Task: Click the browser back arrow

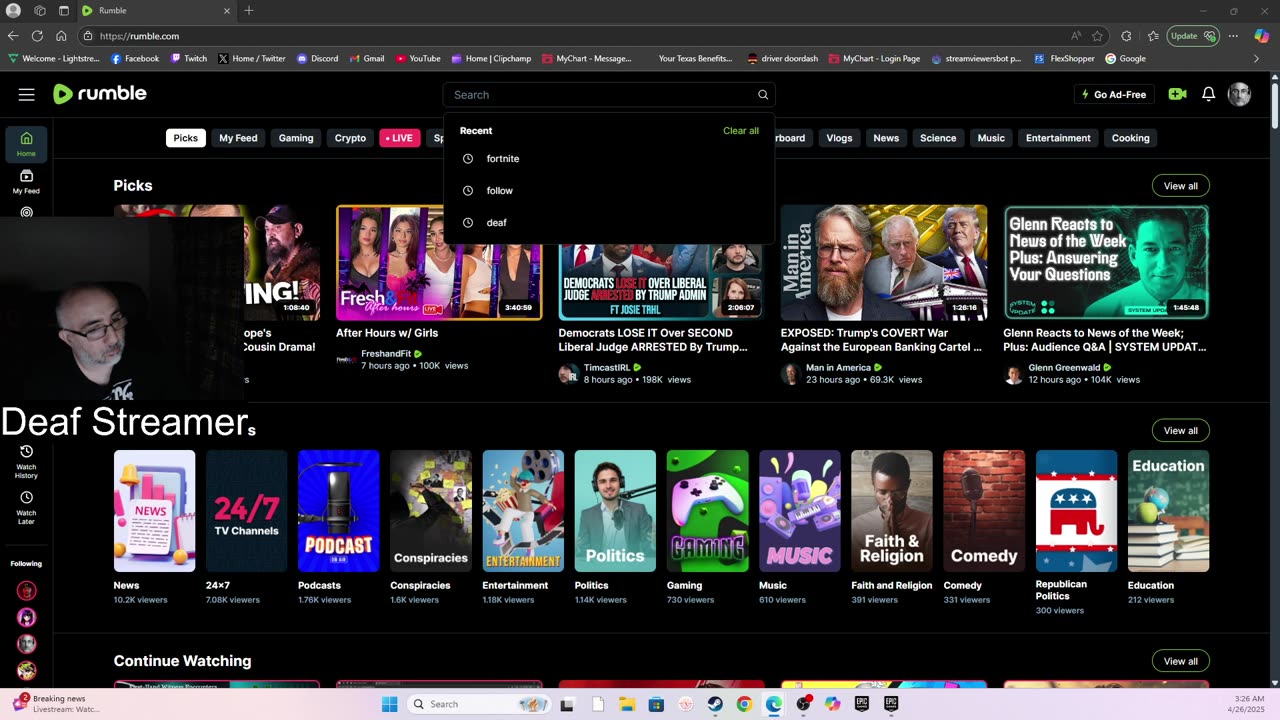Action: [13, 36]
